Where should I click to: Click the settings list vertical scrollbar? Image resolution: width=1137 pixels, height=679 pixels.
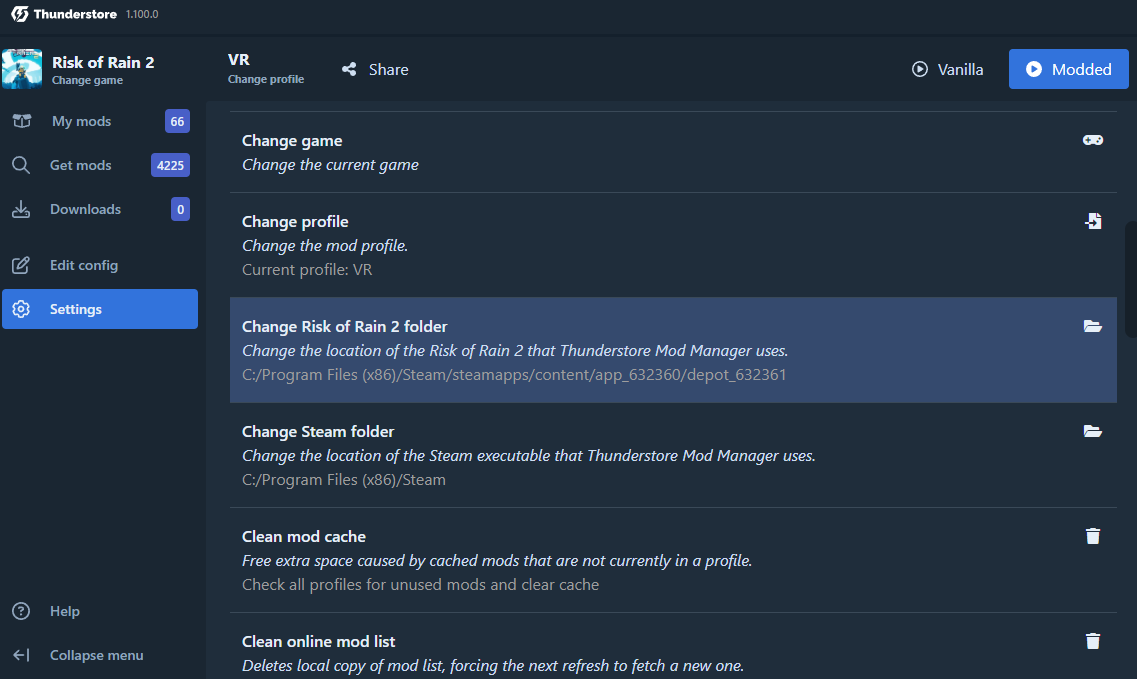1130,280
